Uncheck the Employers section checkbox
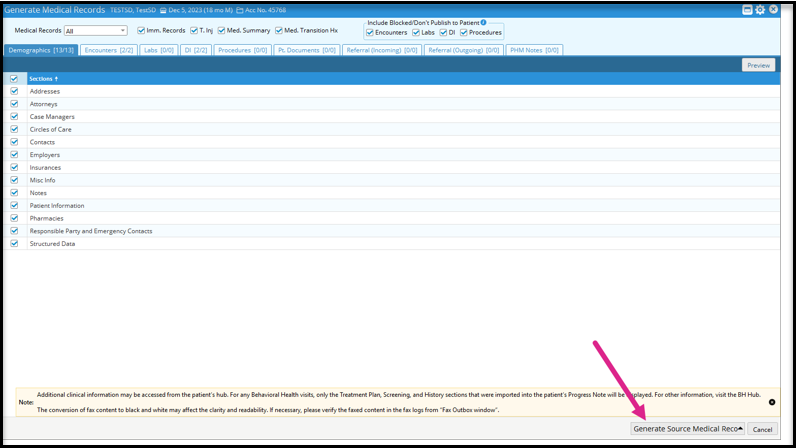Screen dimensions: 796x448 (x=14, y=154)
